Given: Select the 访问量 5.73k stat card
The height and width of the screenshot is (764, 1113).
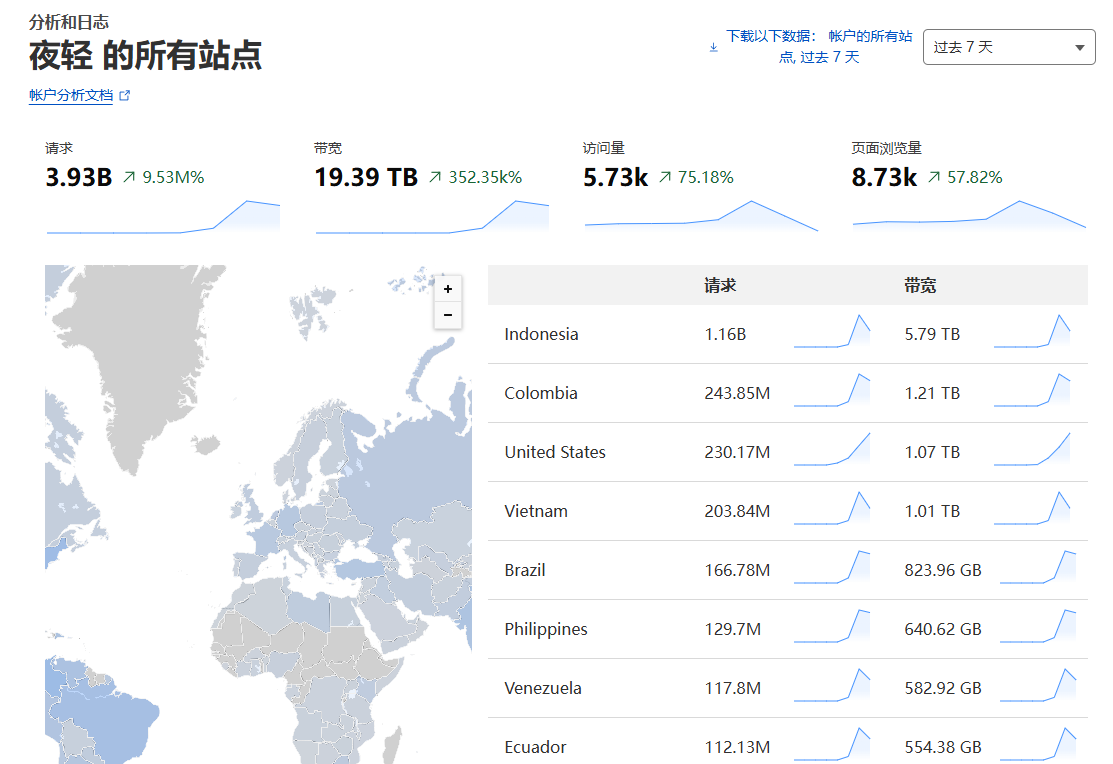Looking at the screenshot, I should click(x=700, y=187).
